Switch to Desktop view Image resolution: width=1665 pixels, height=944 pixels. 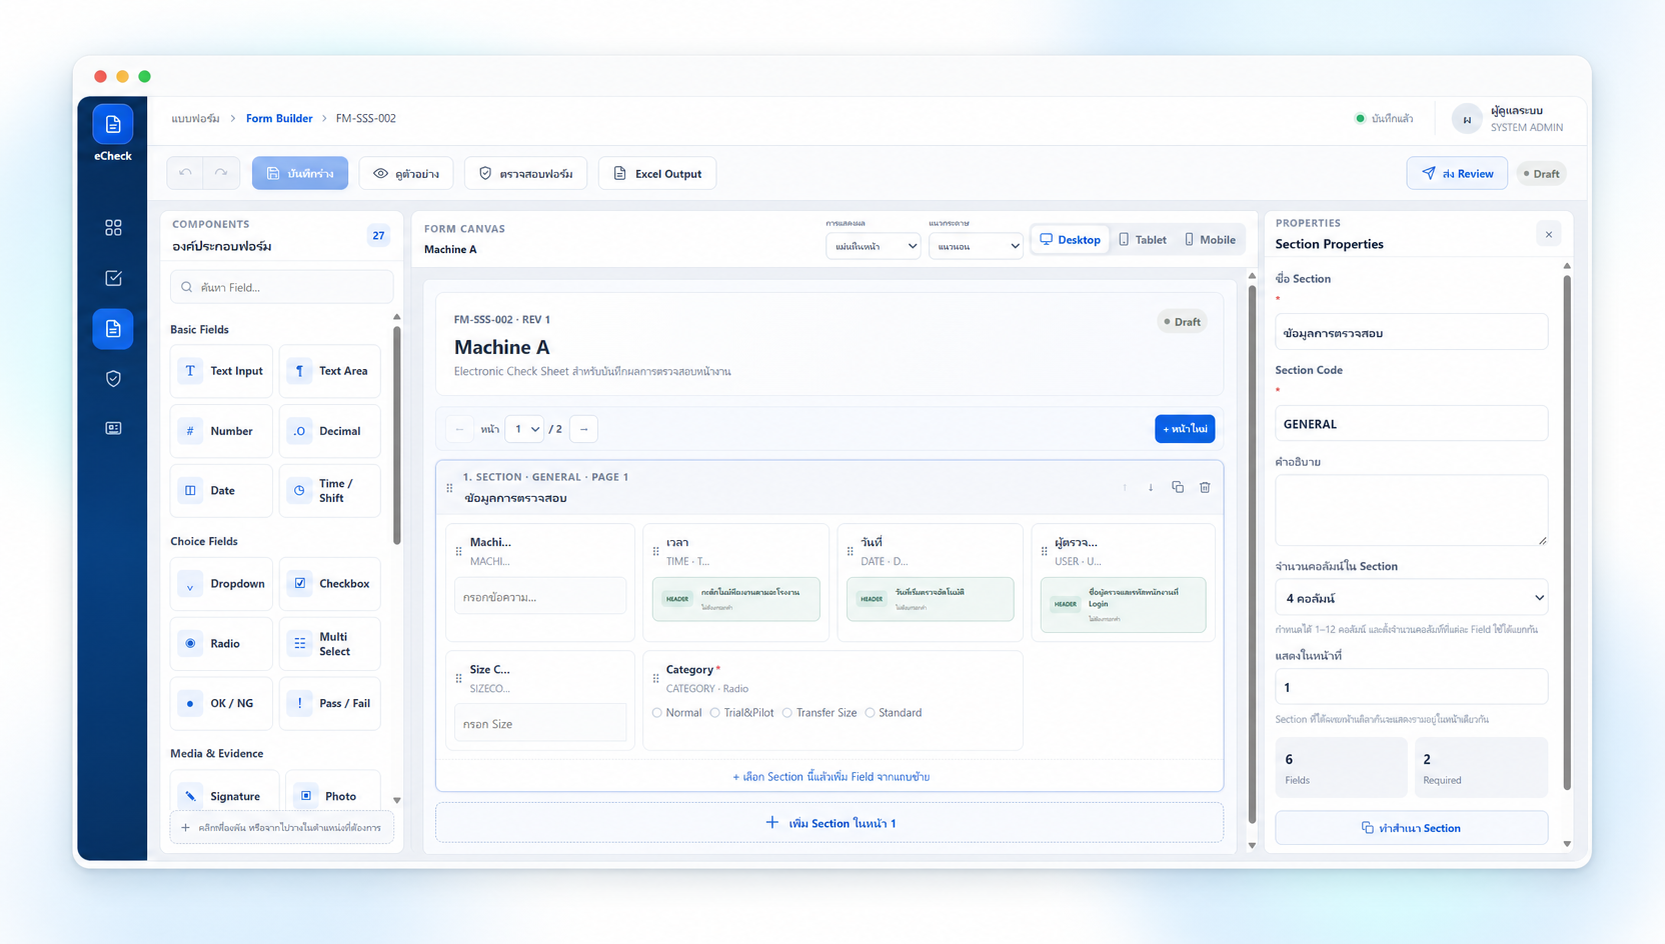(x=1070, y=240)
